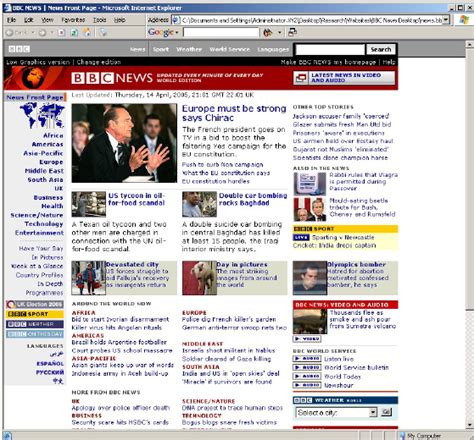This screenshot has width=474, height=440.
Task: Open the View menu
Action: (47, 20)
